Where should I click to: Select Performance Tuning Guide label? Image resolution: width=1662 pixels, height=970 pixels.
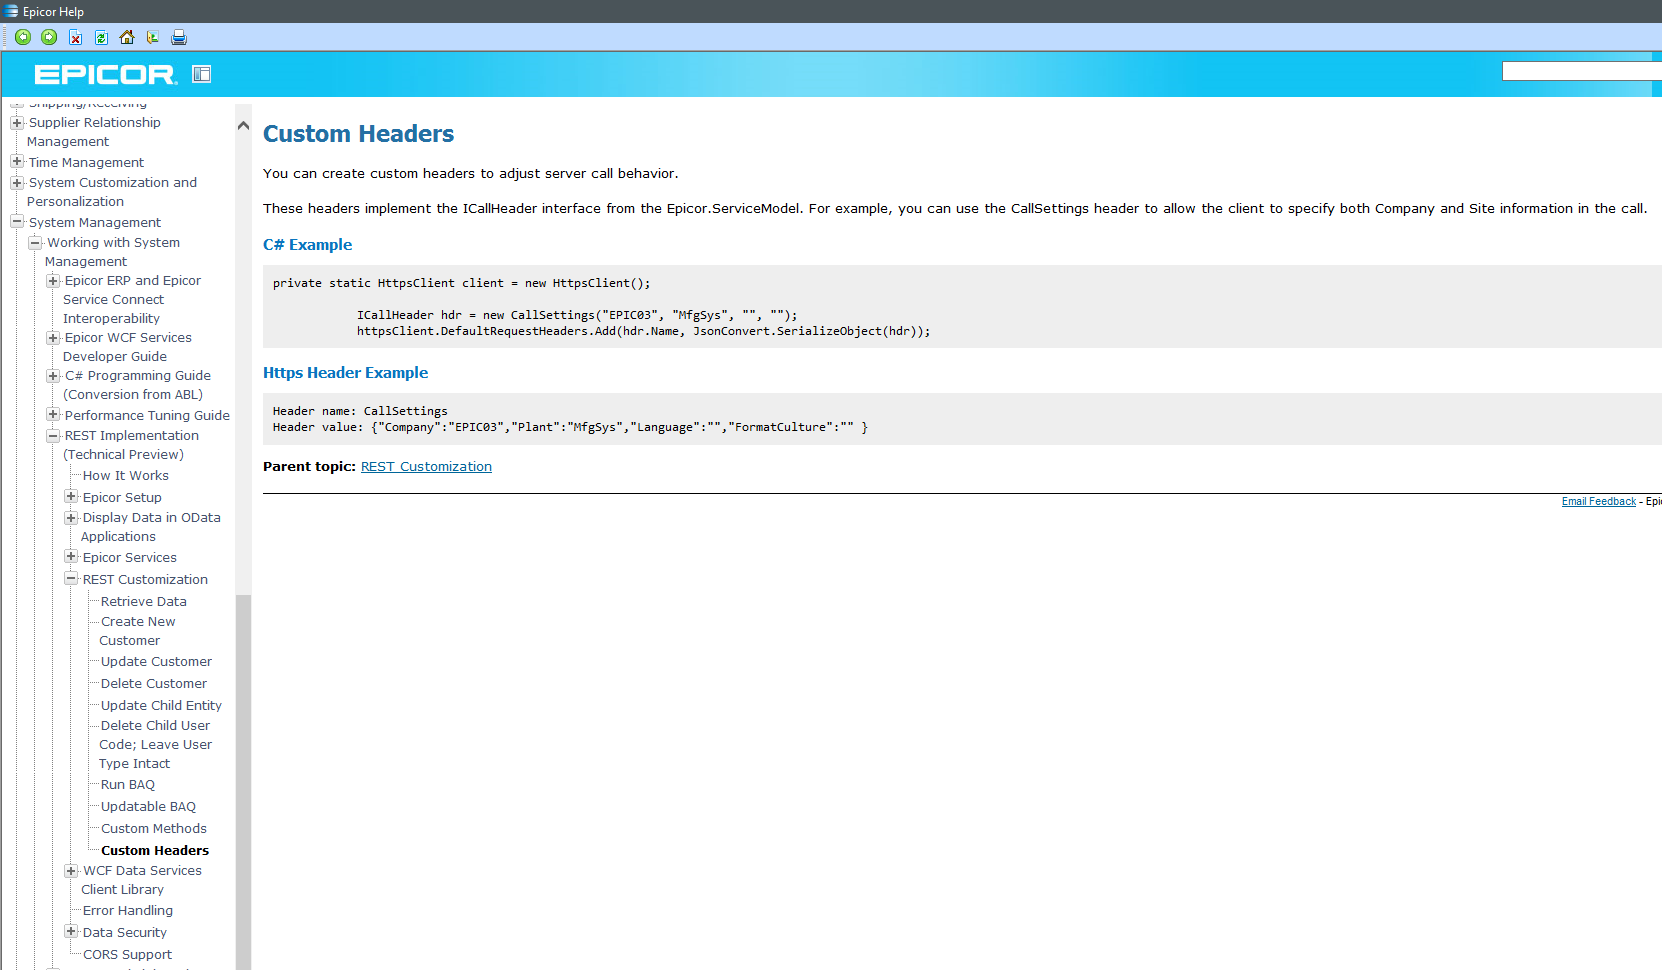(147, 416)
